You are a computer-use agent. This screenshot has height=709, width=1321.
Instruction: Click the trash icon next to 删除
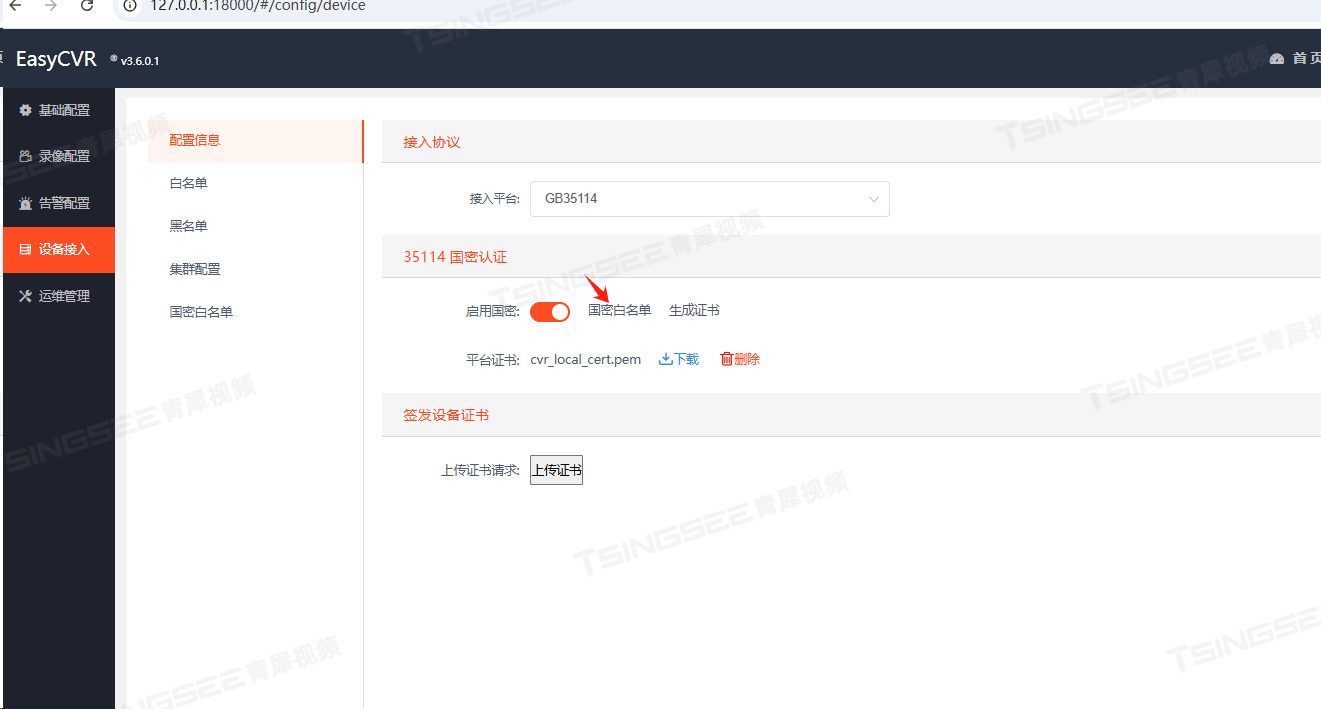pos(727,359)
